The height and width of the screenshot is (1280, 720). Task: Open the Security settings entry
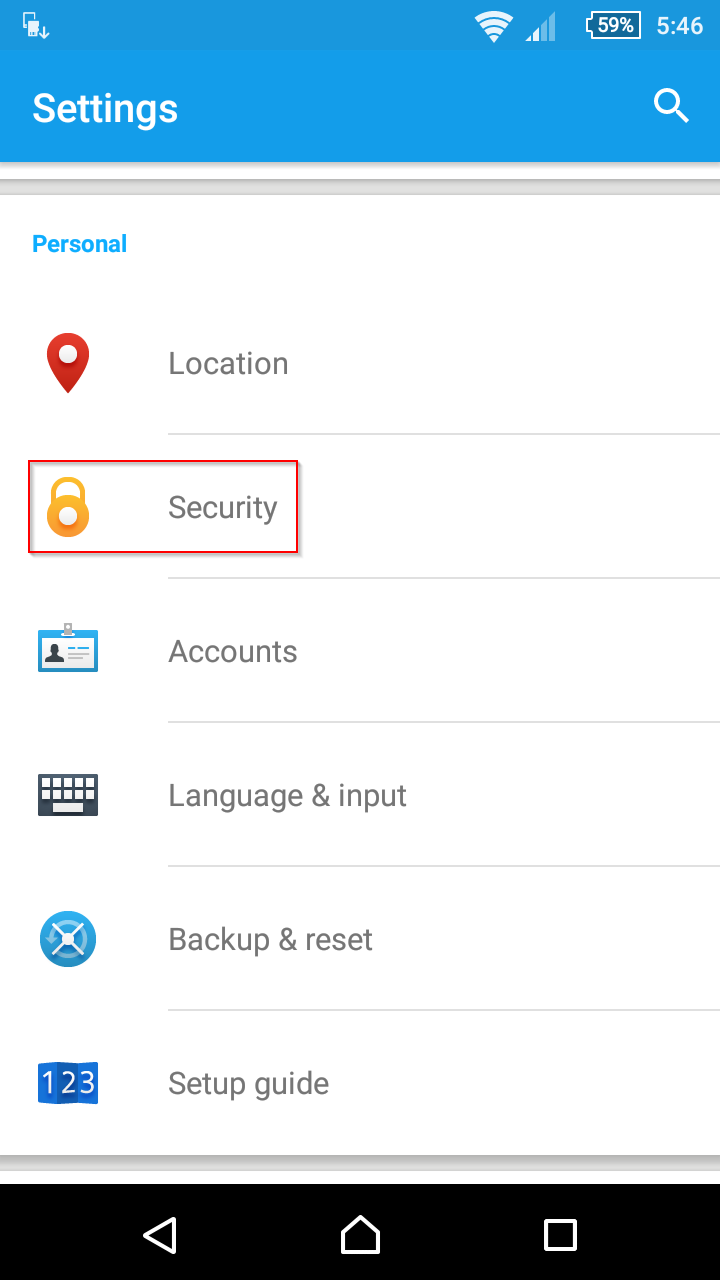click(360, 507)
